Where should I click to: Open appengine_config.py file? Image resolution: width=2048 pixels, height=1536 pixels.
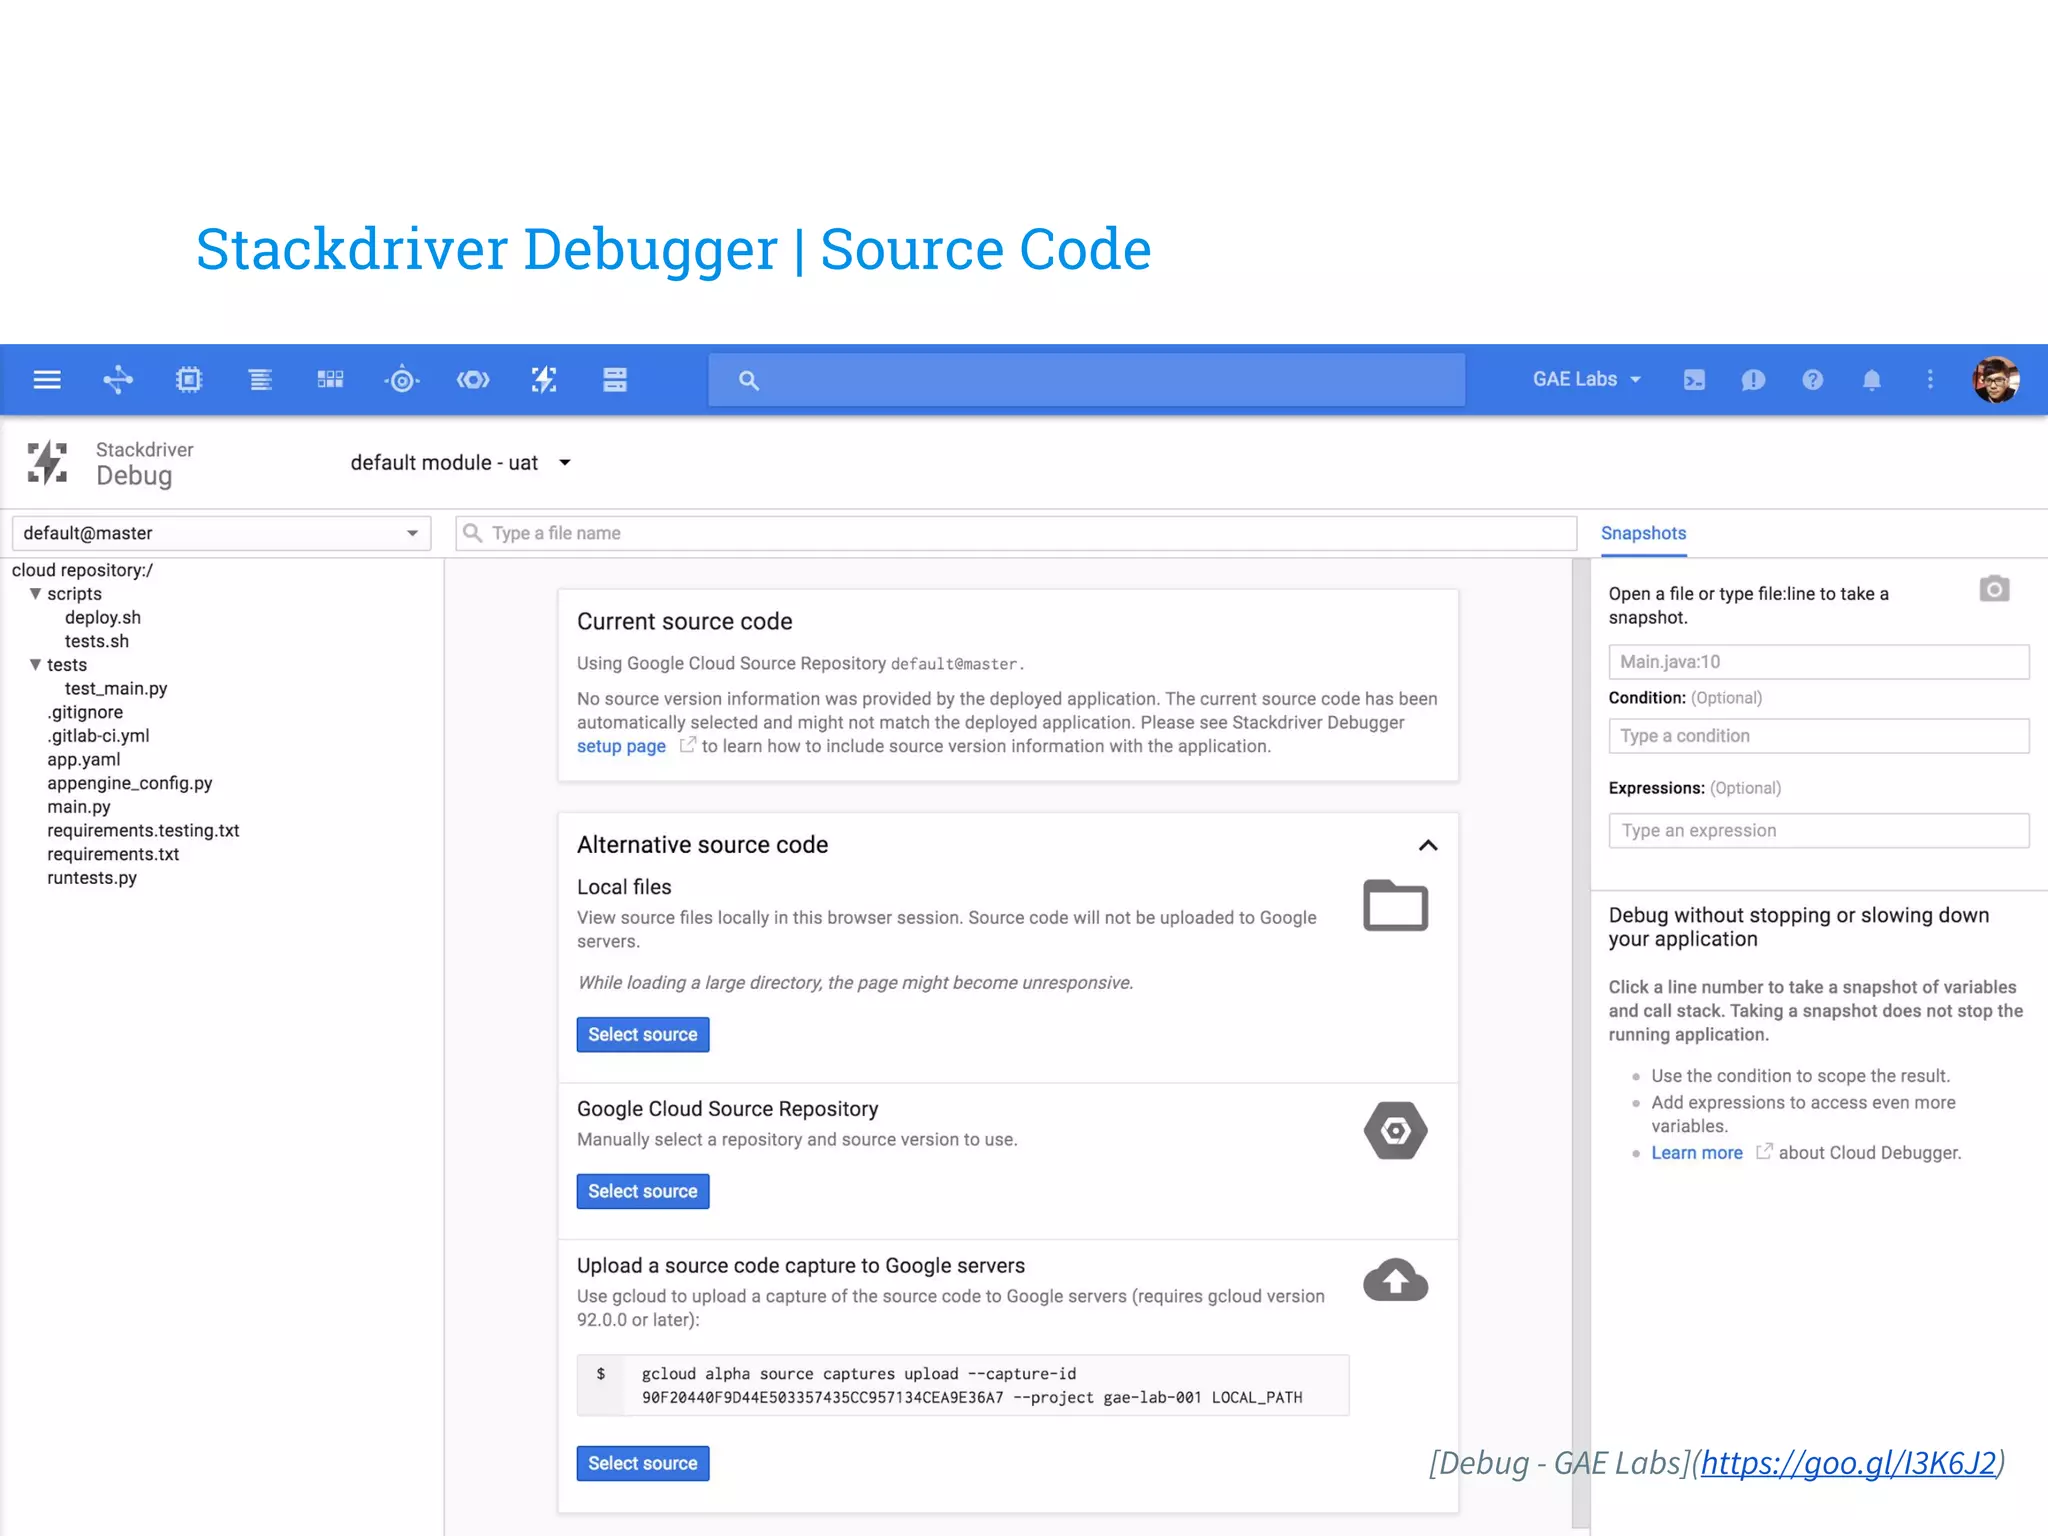(129, 784)
